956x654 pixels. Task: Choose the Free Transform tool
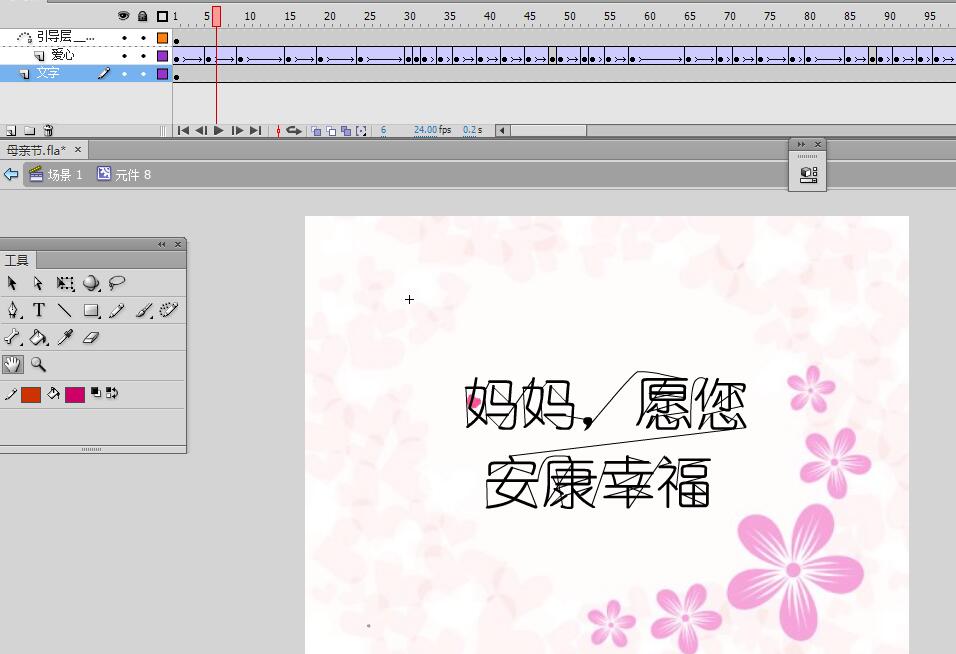click(x=65, y=284)
